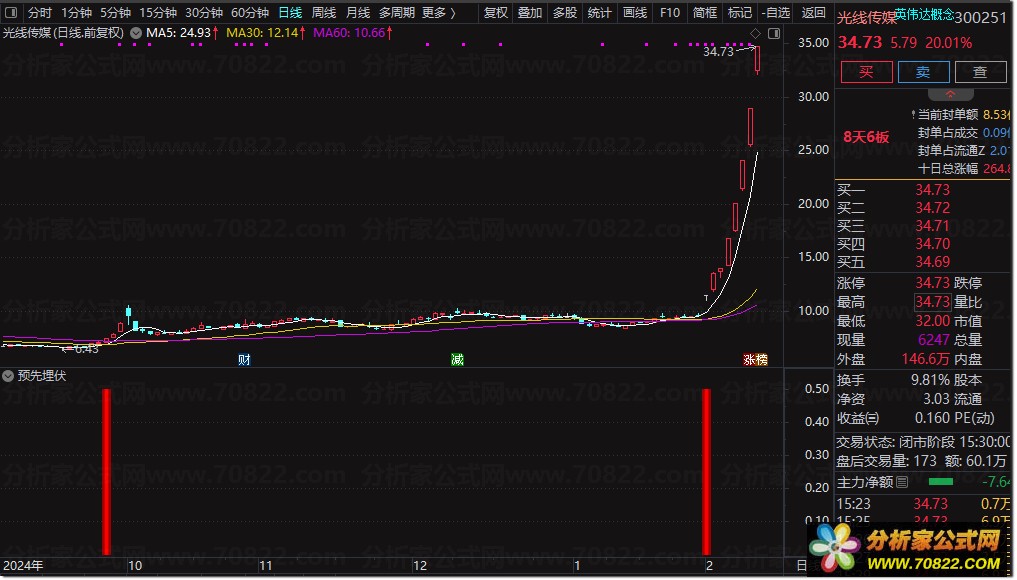Screen dimensions: 1017x580
Task: Click the 十日总涨幅 row
Action: [x=964, y=169]
